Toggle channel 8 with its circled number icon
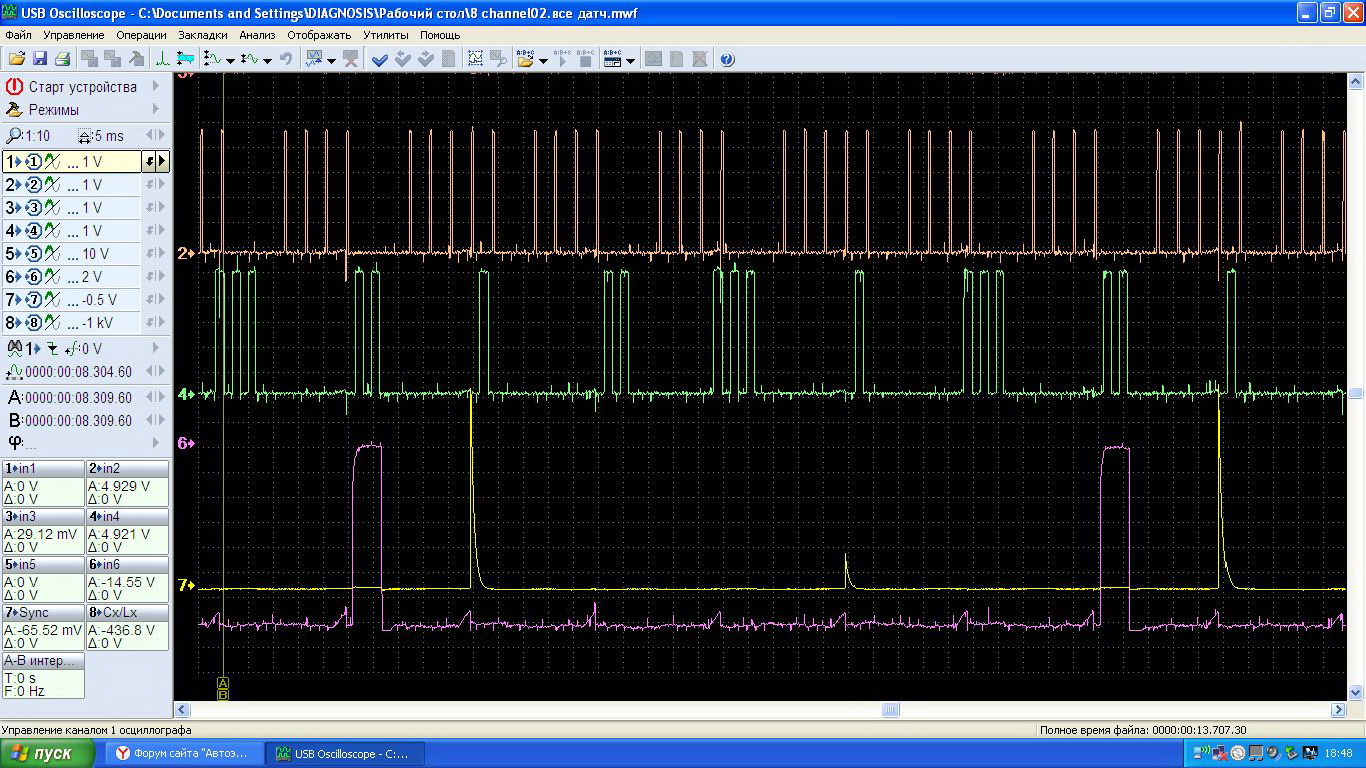The image size is (1366, 768). point(33,322)
